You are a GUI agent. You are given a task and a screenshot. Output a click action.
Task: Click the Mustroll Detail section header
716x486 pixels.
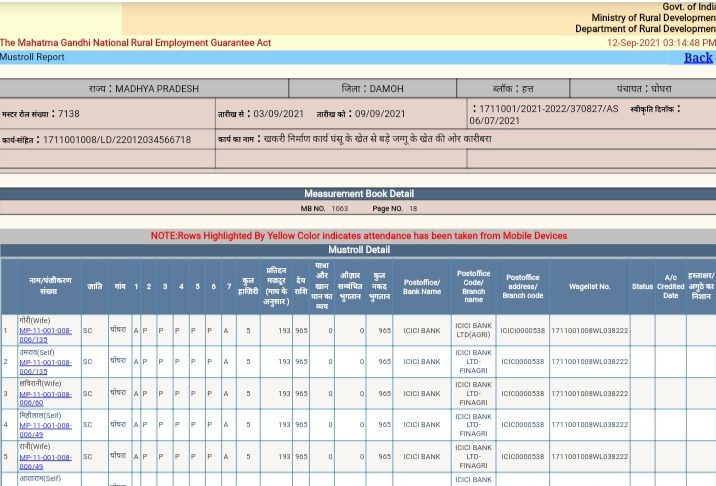(359, 250)
